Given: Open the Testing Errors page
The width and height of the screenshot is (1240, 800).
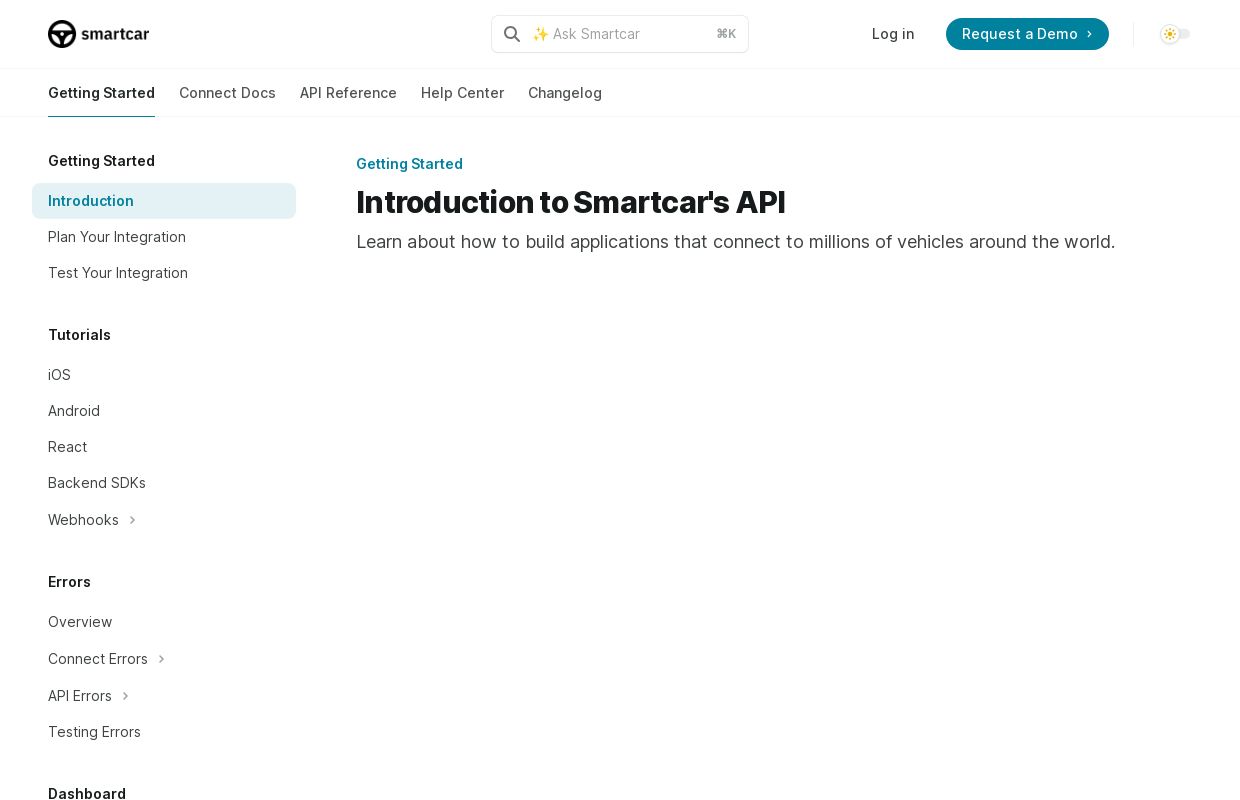Looking at the screenshot, I should 164,732.
